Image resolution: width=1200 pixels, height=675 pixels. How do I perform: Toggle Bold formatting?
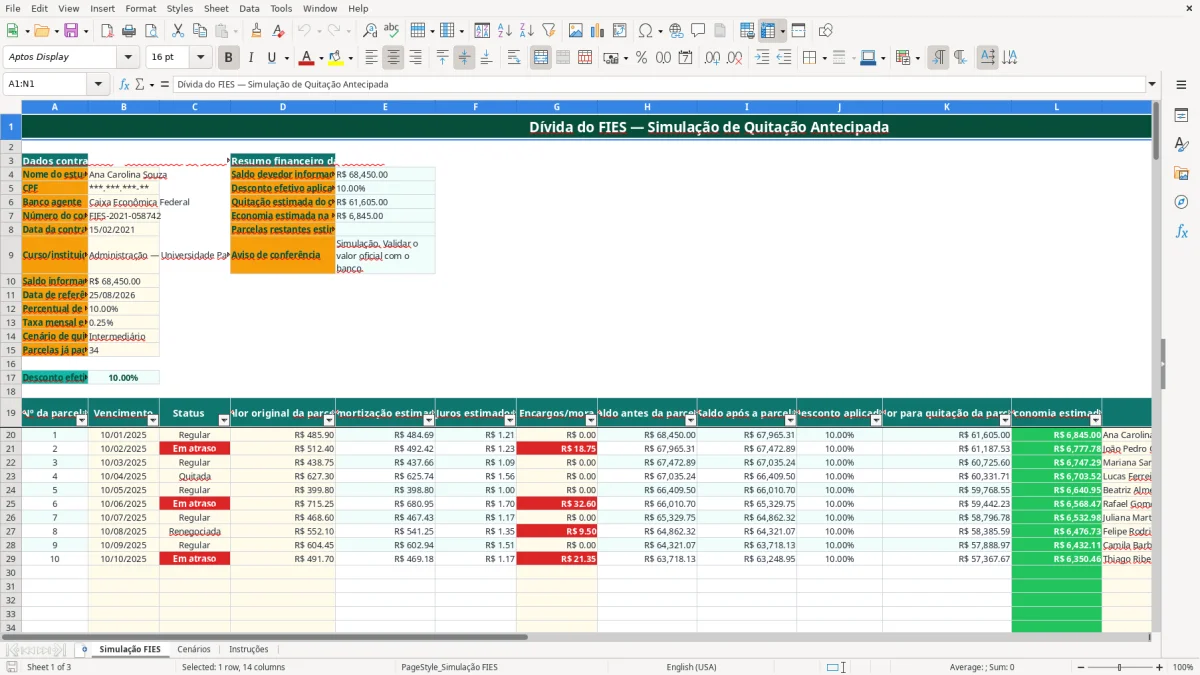tap(228, 58)
